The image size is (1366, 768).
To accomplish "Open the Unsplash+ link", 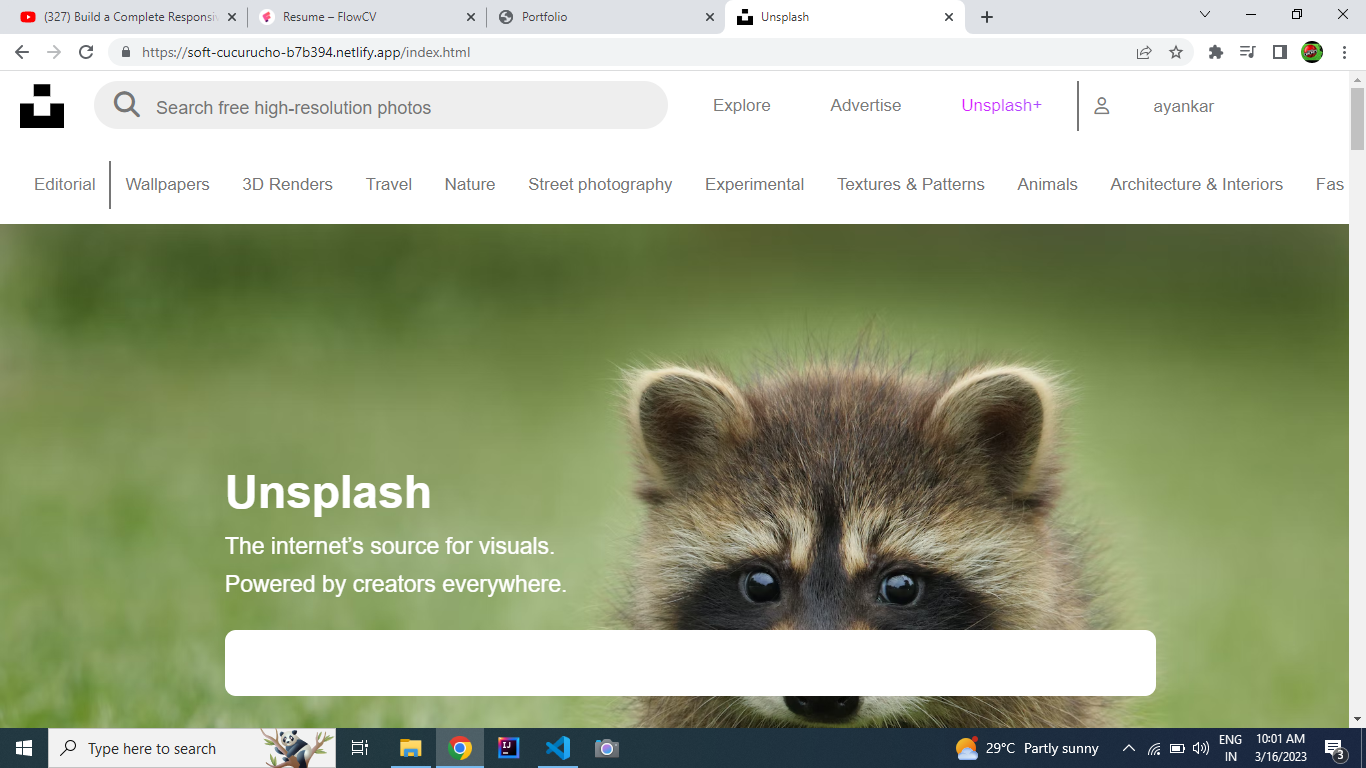I will pyautogui.click(x=1001, y=106).
